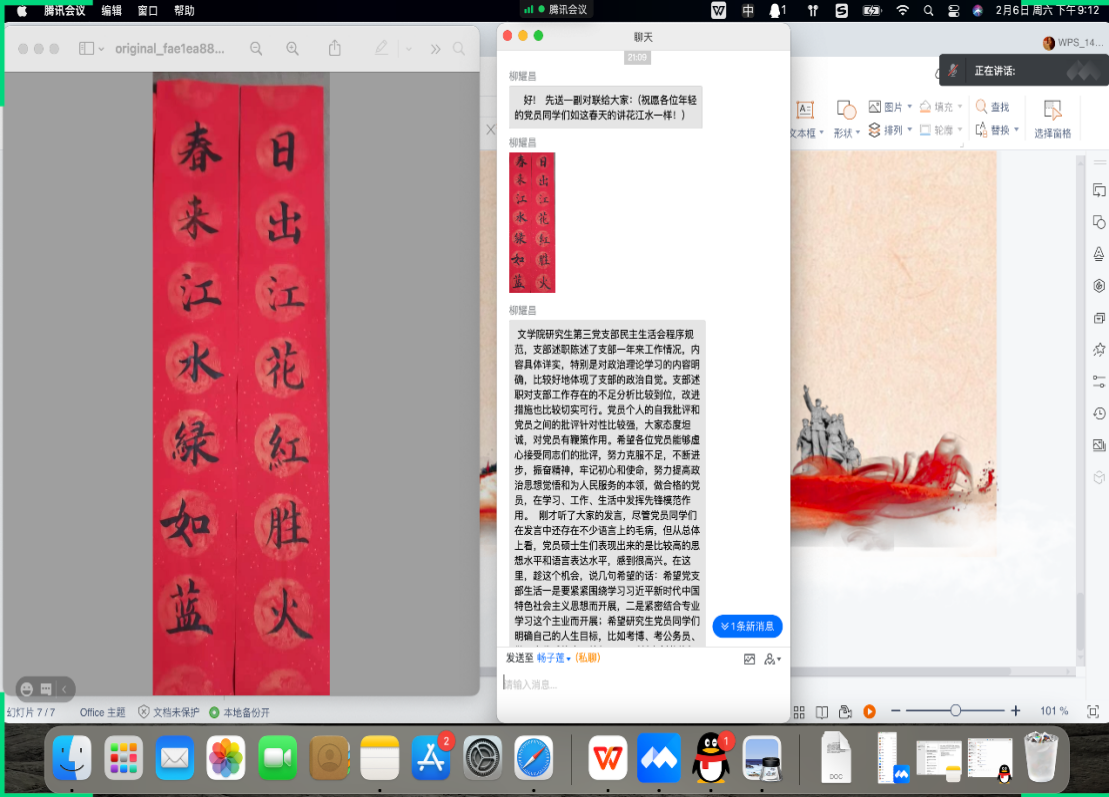Share the image from Preview toolbar

click(335, 48)
